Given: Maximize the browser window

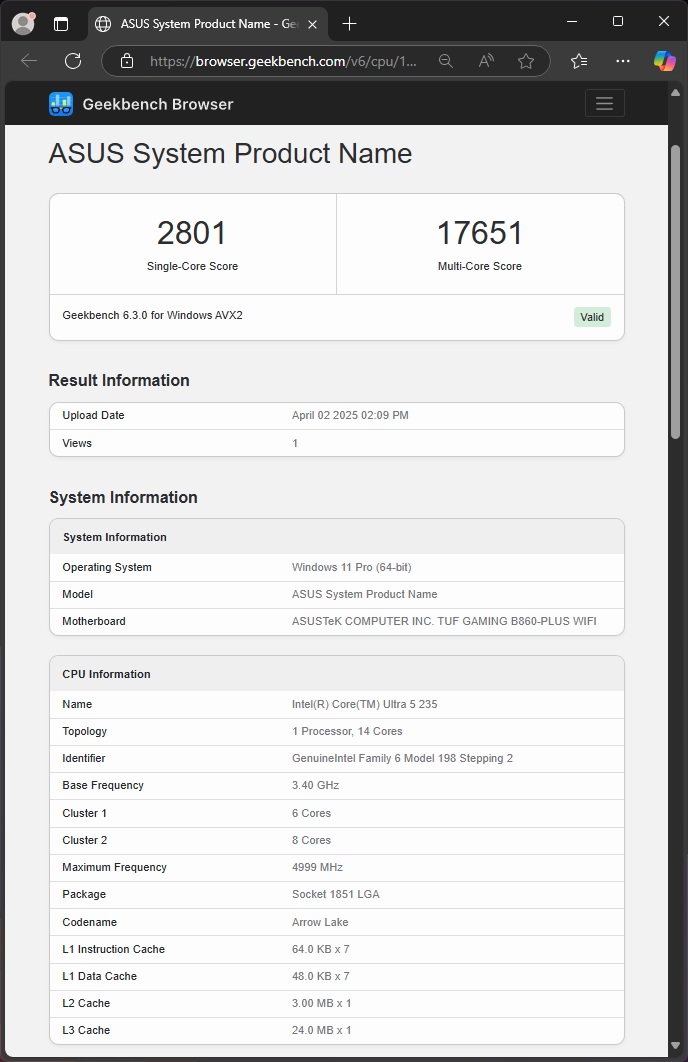Looking at the screenshot, I should [618, 22].
